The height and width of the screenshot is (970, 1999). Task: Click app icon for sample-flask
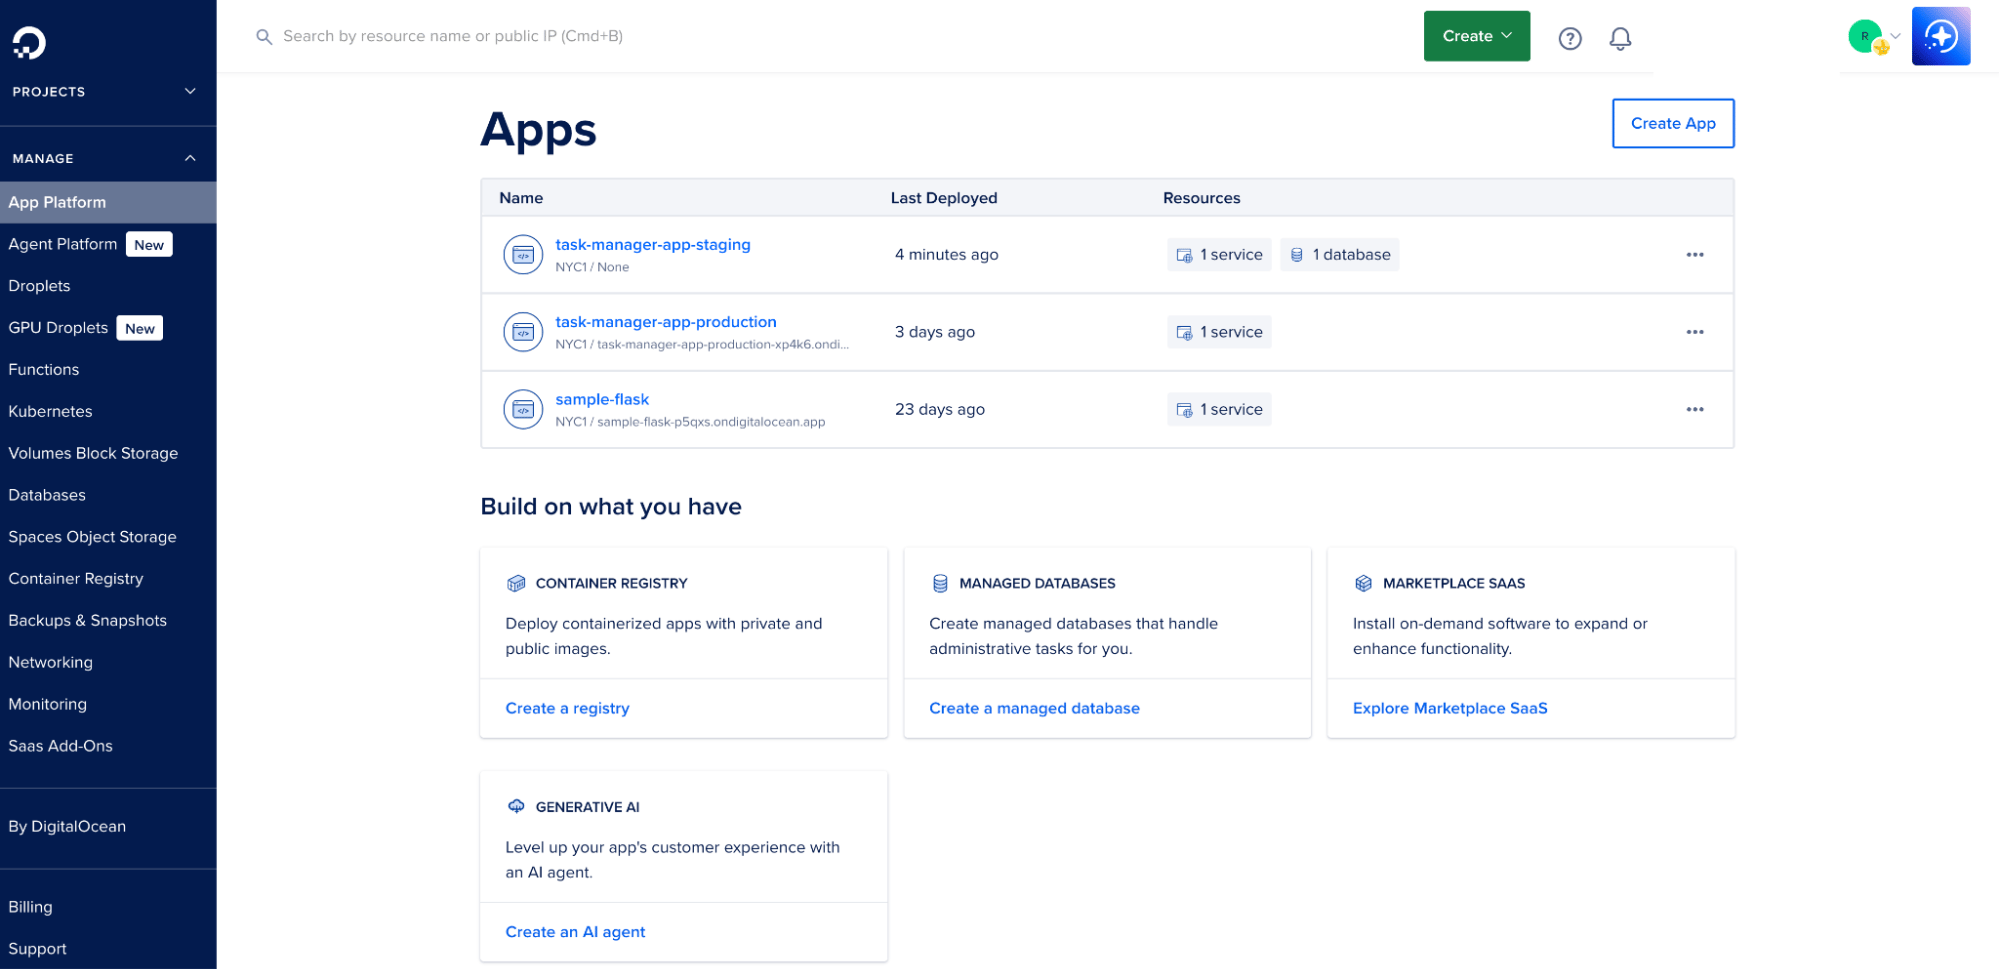point(523,409)
